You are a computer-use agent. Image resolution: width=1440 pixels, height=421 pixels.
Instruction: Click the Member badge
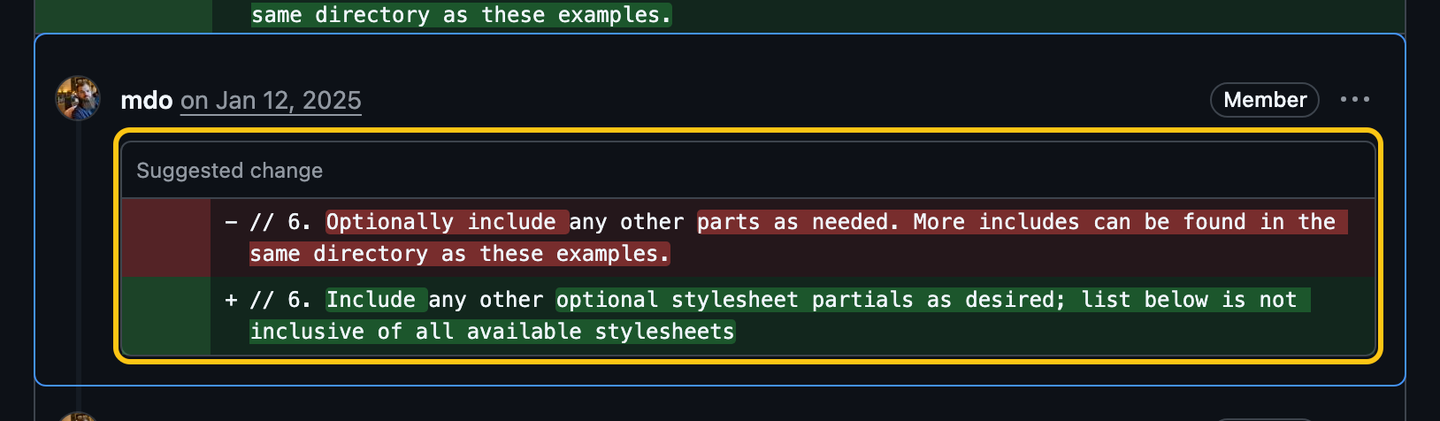pos(1265,100)
